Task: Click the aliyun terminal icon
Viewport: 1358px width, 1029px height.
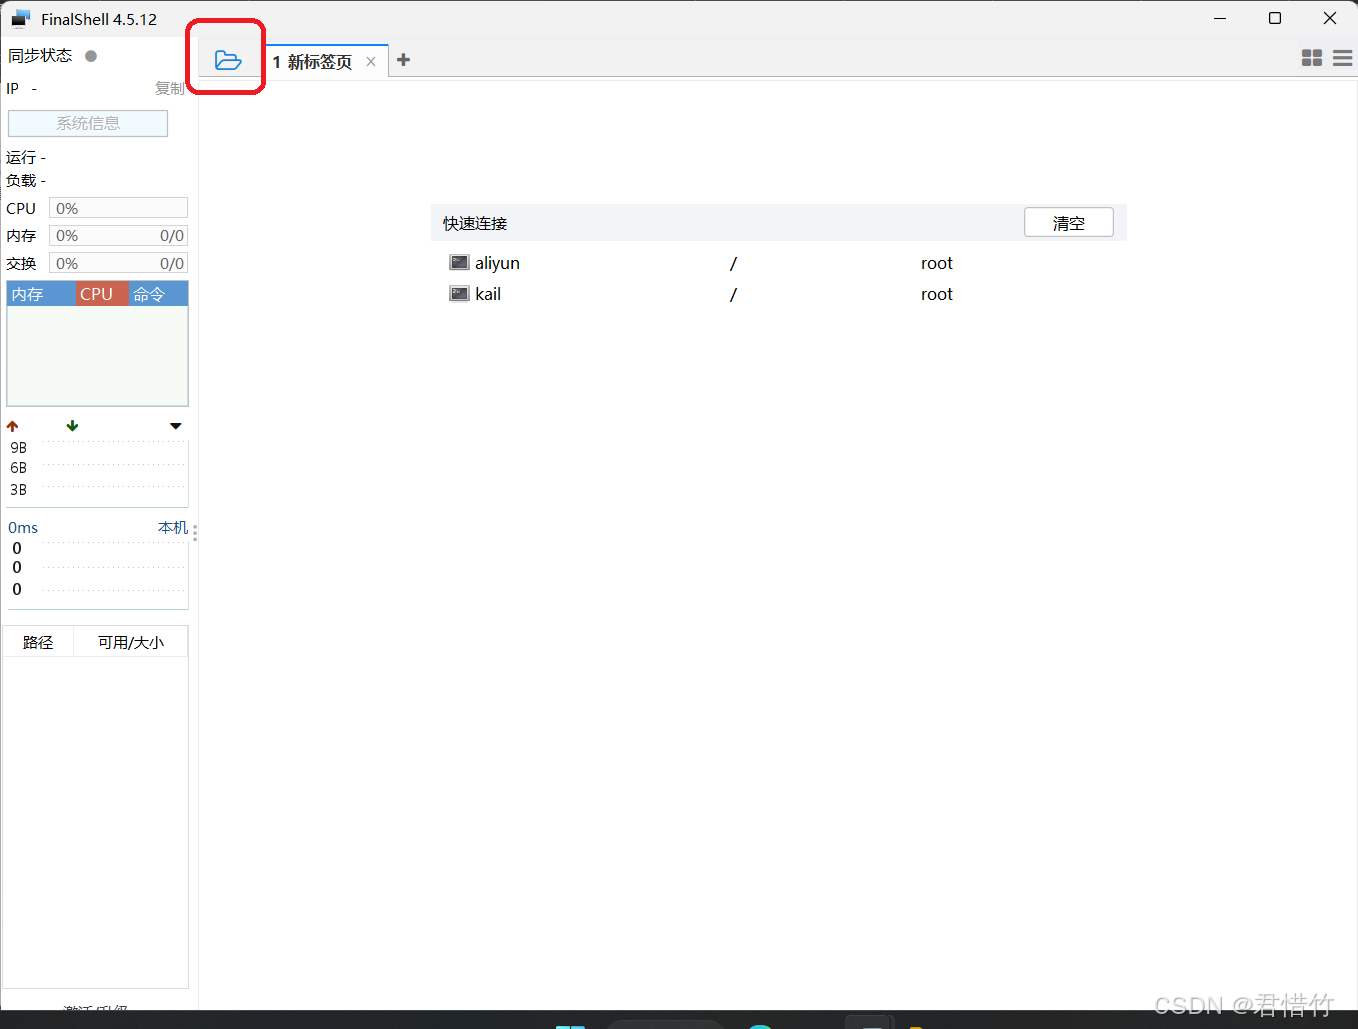Action: [459, 263]
